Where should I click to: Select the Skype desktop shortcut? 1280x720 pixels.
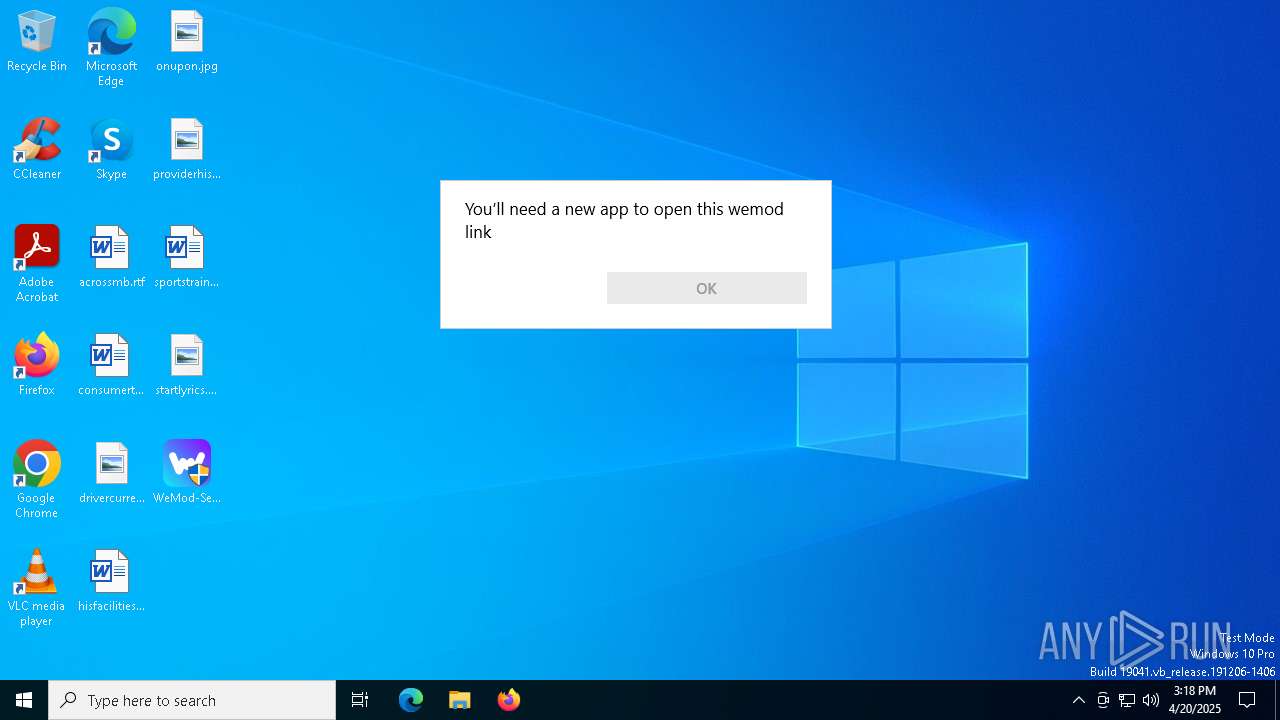click(111, 149)
